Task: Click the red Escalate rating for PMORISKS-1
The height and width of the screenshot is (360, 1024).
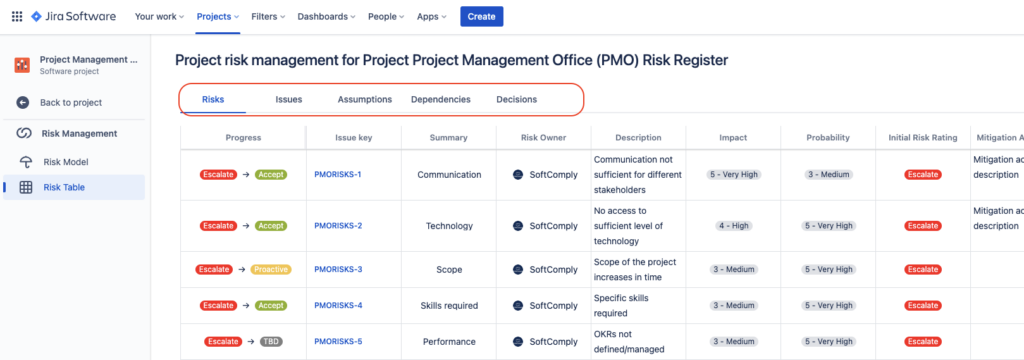Action: (923, 174)
